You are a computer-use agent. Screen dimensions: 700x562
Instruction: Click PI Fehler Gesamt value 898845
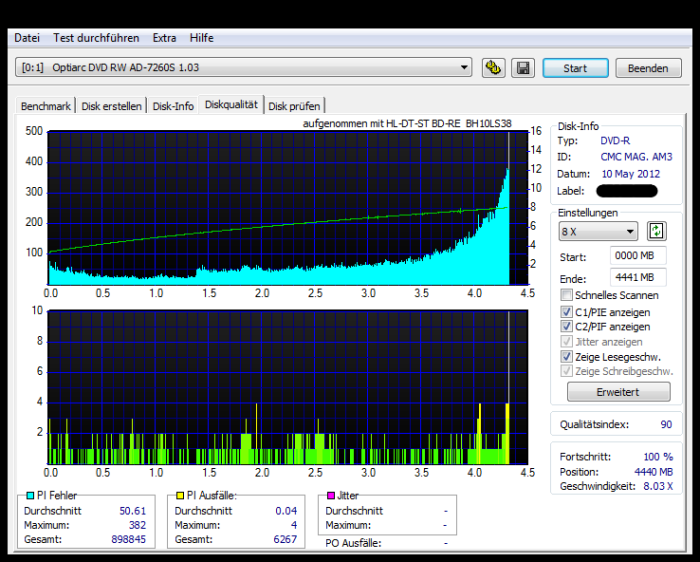[129, 539]
